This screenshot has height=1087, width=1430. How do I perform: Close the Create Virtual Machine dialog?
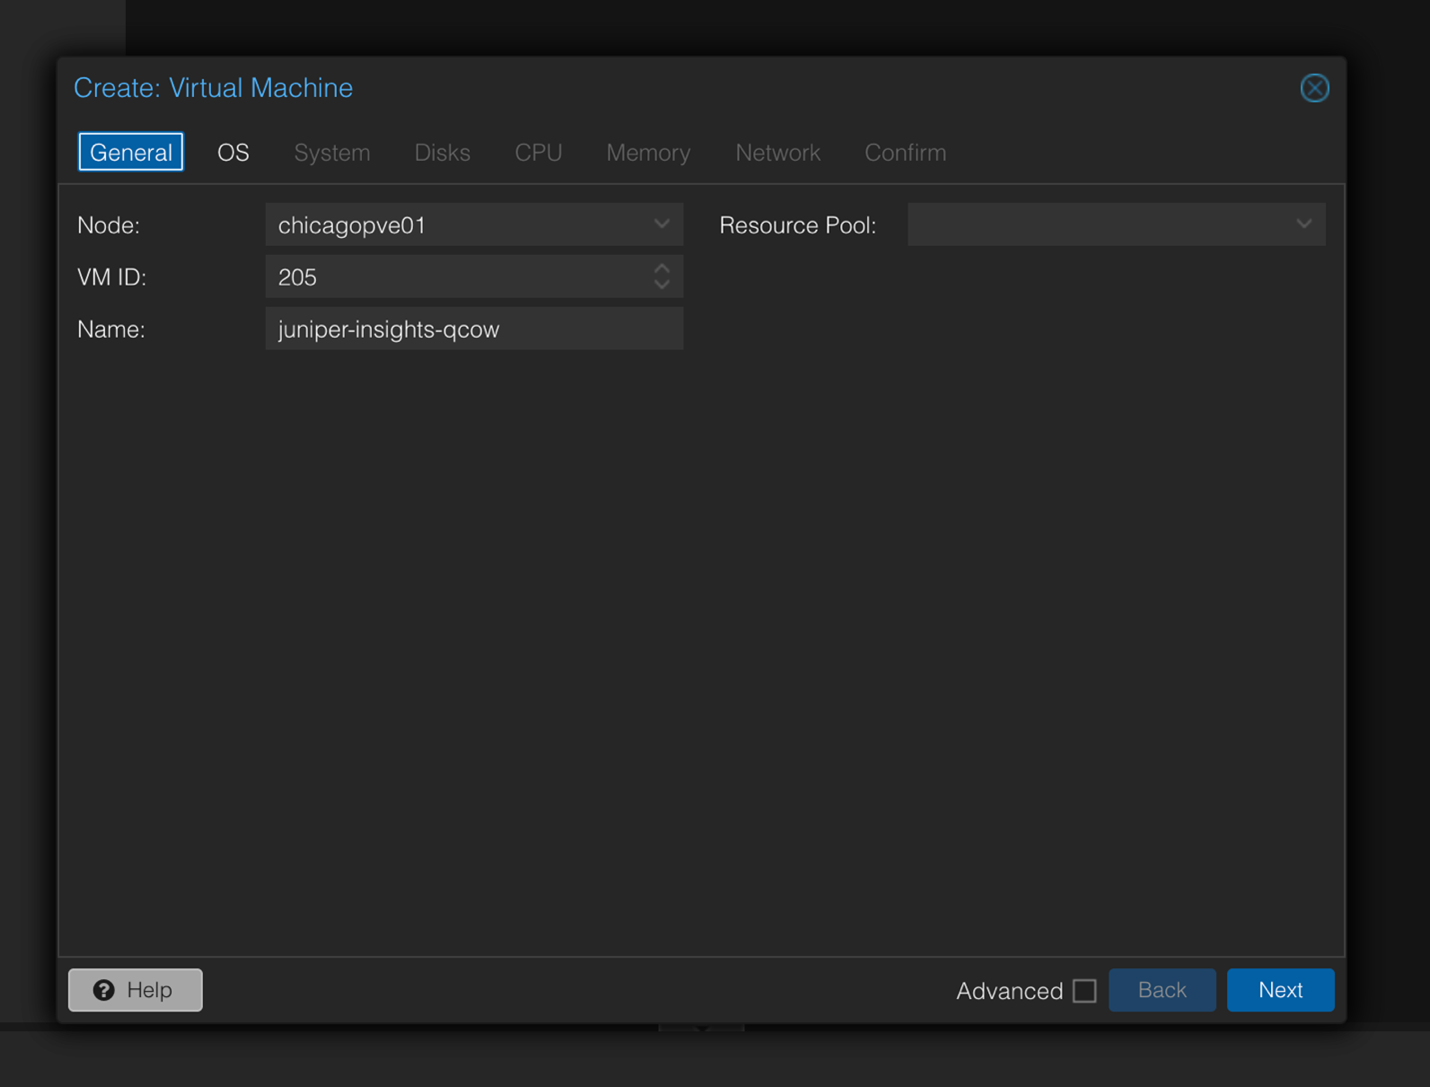pyautogui.click(x=1314, y=88)
